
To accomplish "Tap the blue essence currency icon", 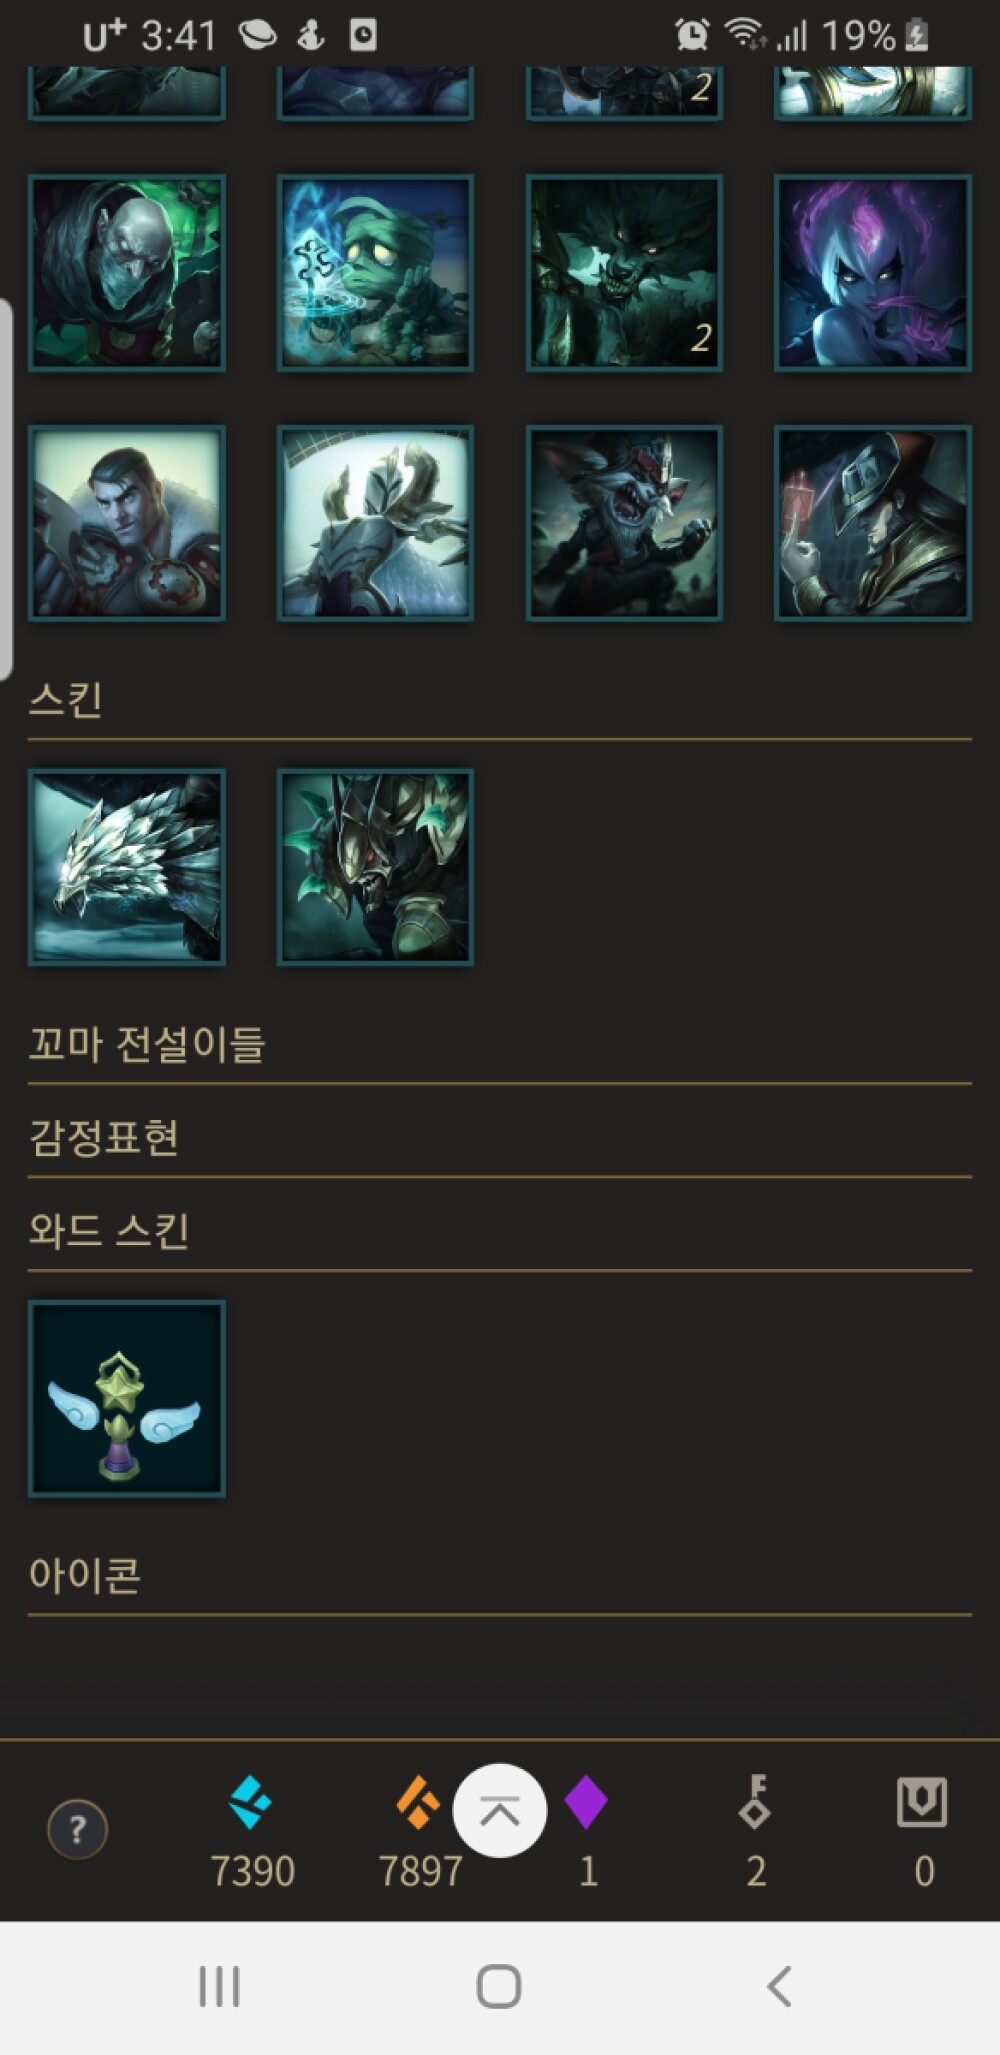I will click(250, 1801).
